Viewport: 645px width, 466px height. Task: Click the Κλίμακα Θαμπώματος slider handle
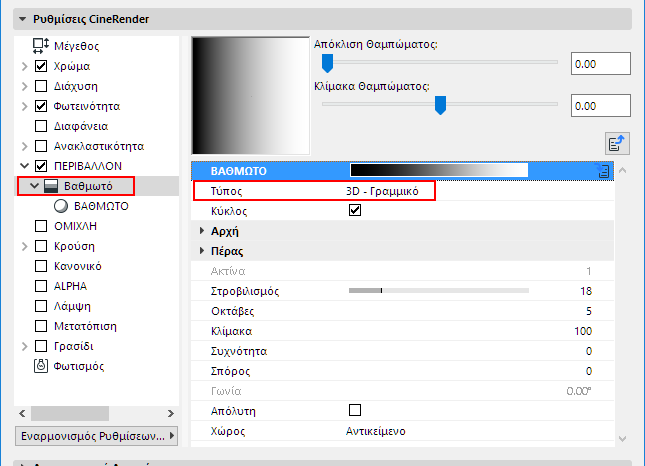[440, 105]
